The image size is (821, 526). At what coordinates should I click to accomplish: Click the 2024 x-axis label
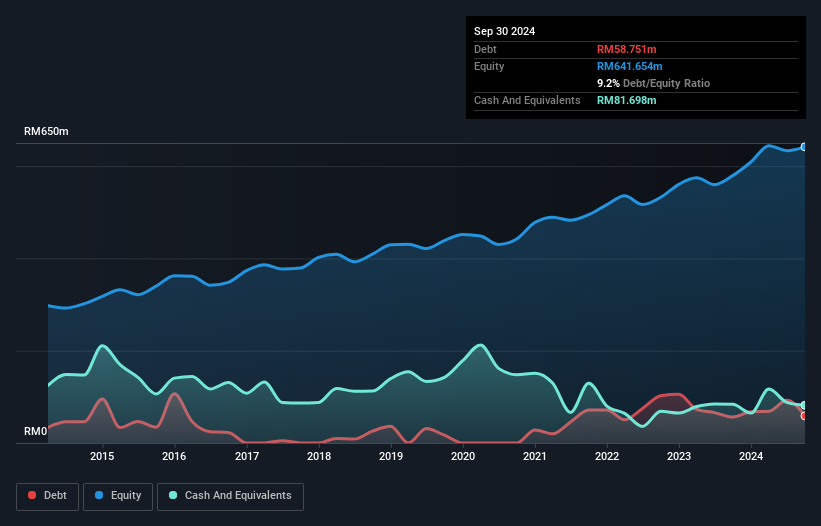(x=751, y=456)
